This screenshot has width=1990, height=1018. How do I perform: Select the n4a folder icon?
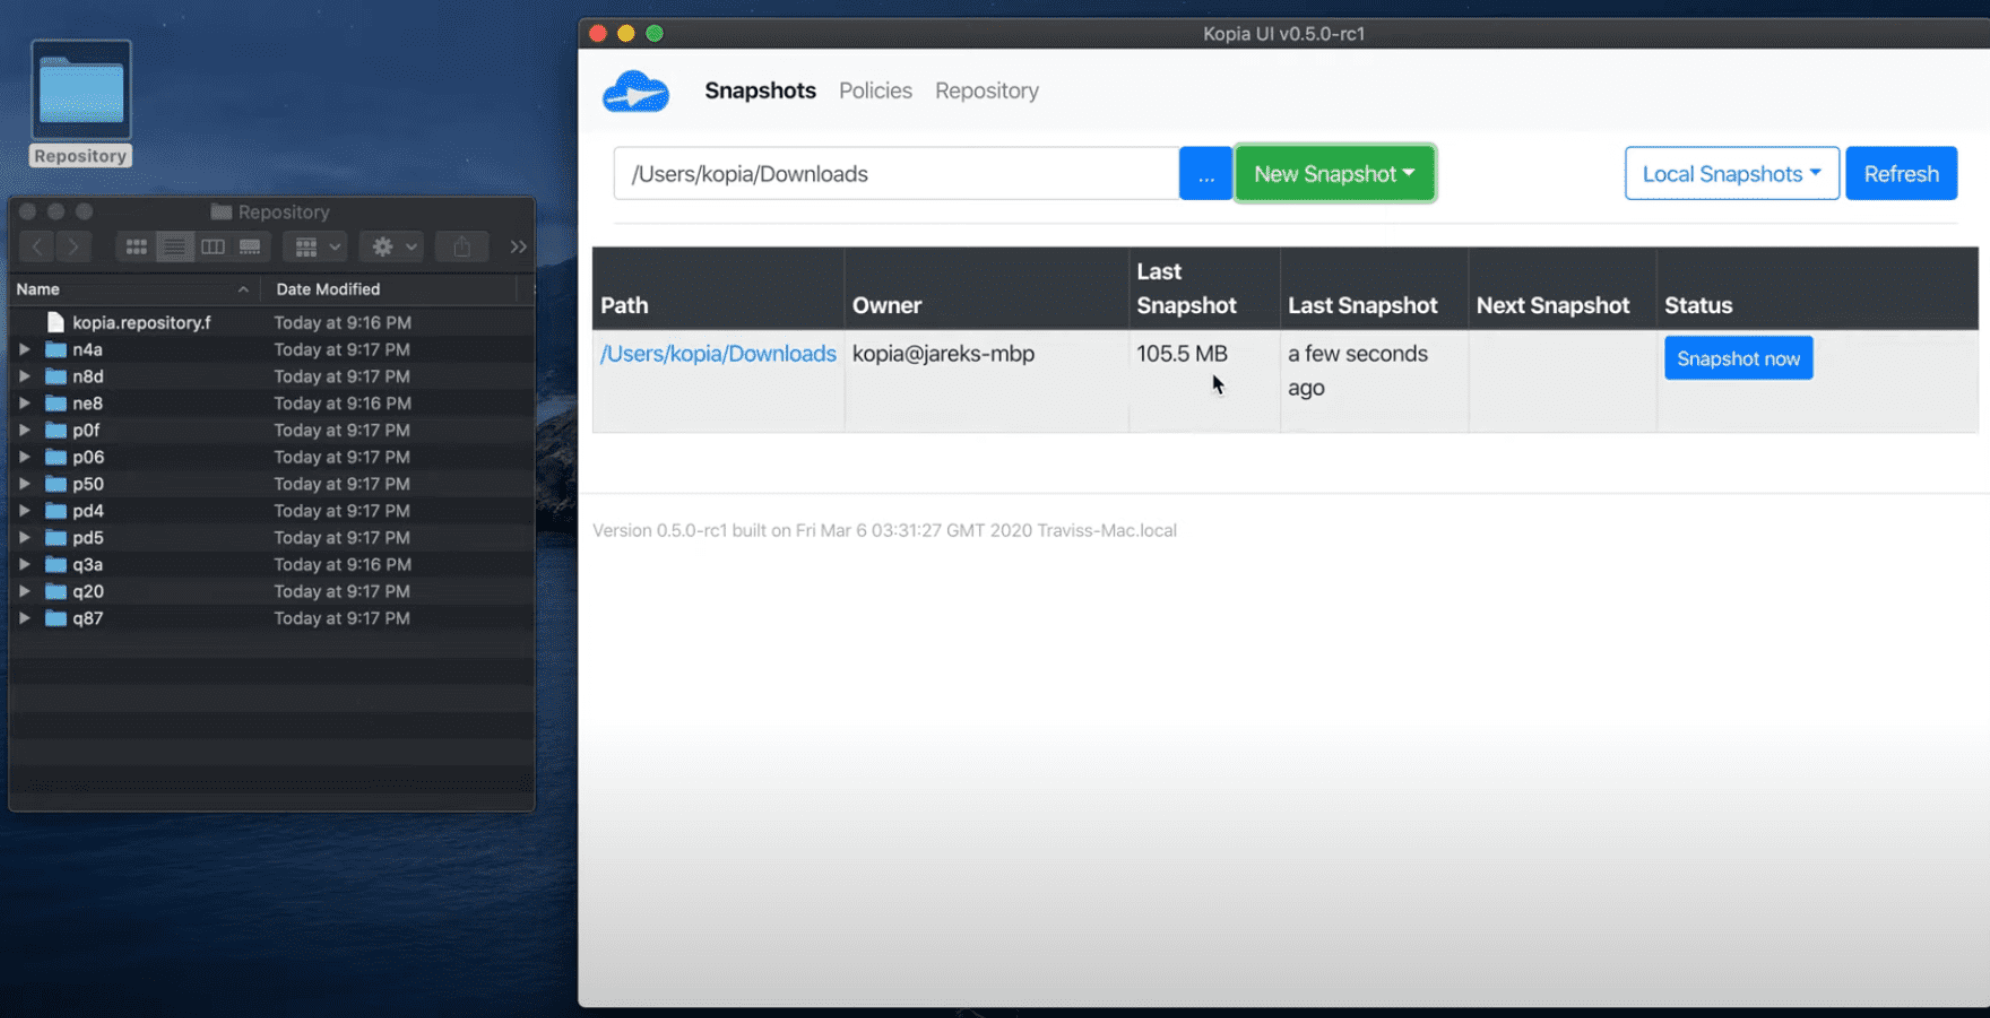(56, 349)
